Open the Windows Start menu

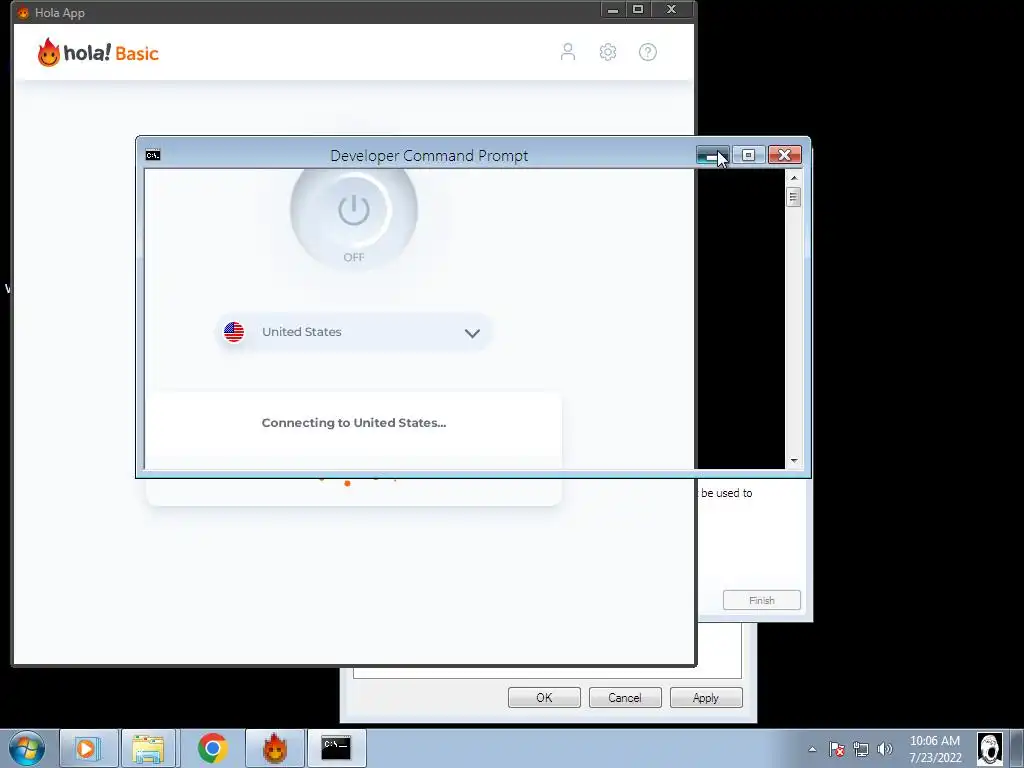tap(27, 748)
